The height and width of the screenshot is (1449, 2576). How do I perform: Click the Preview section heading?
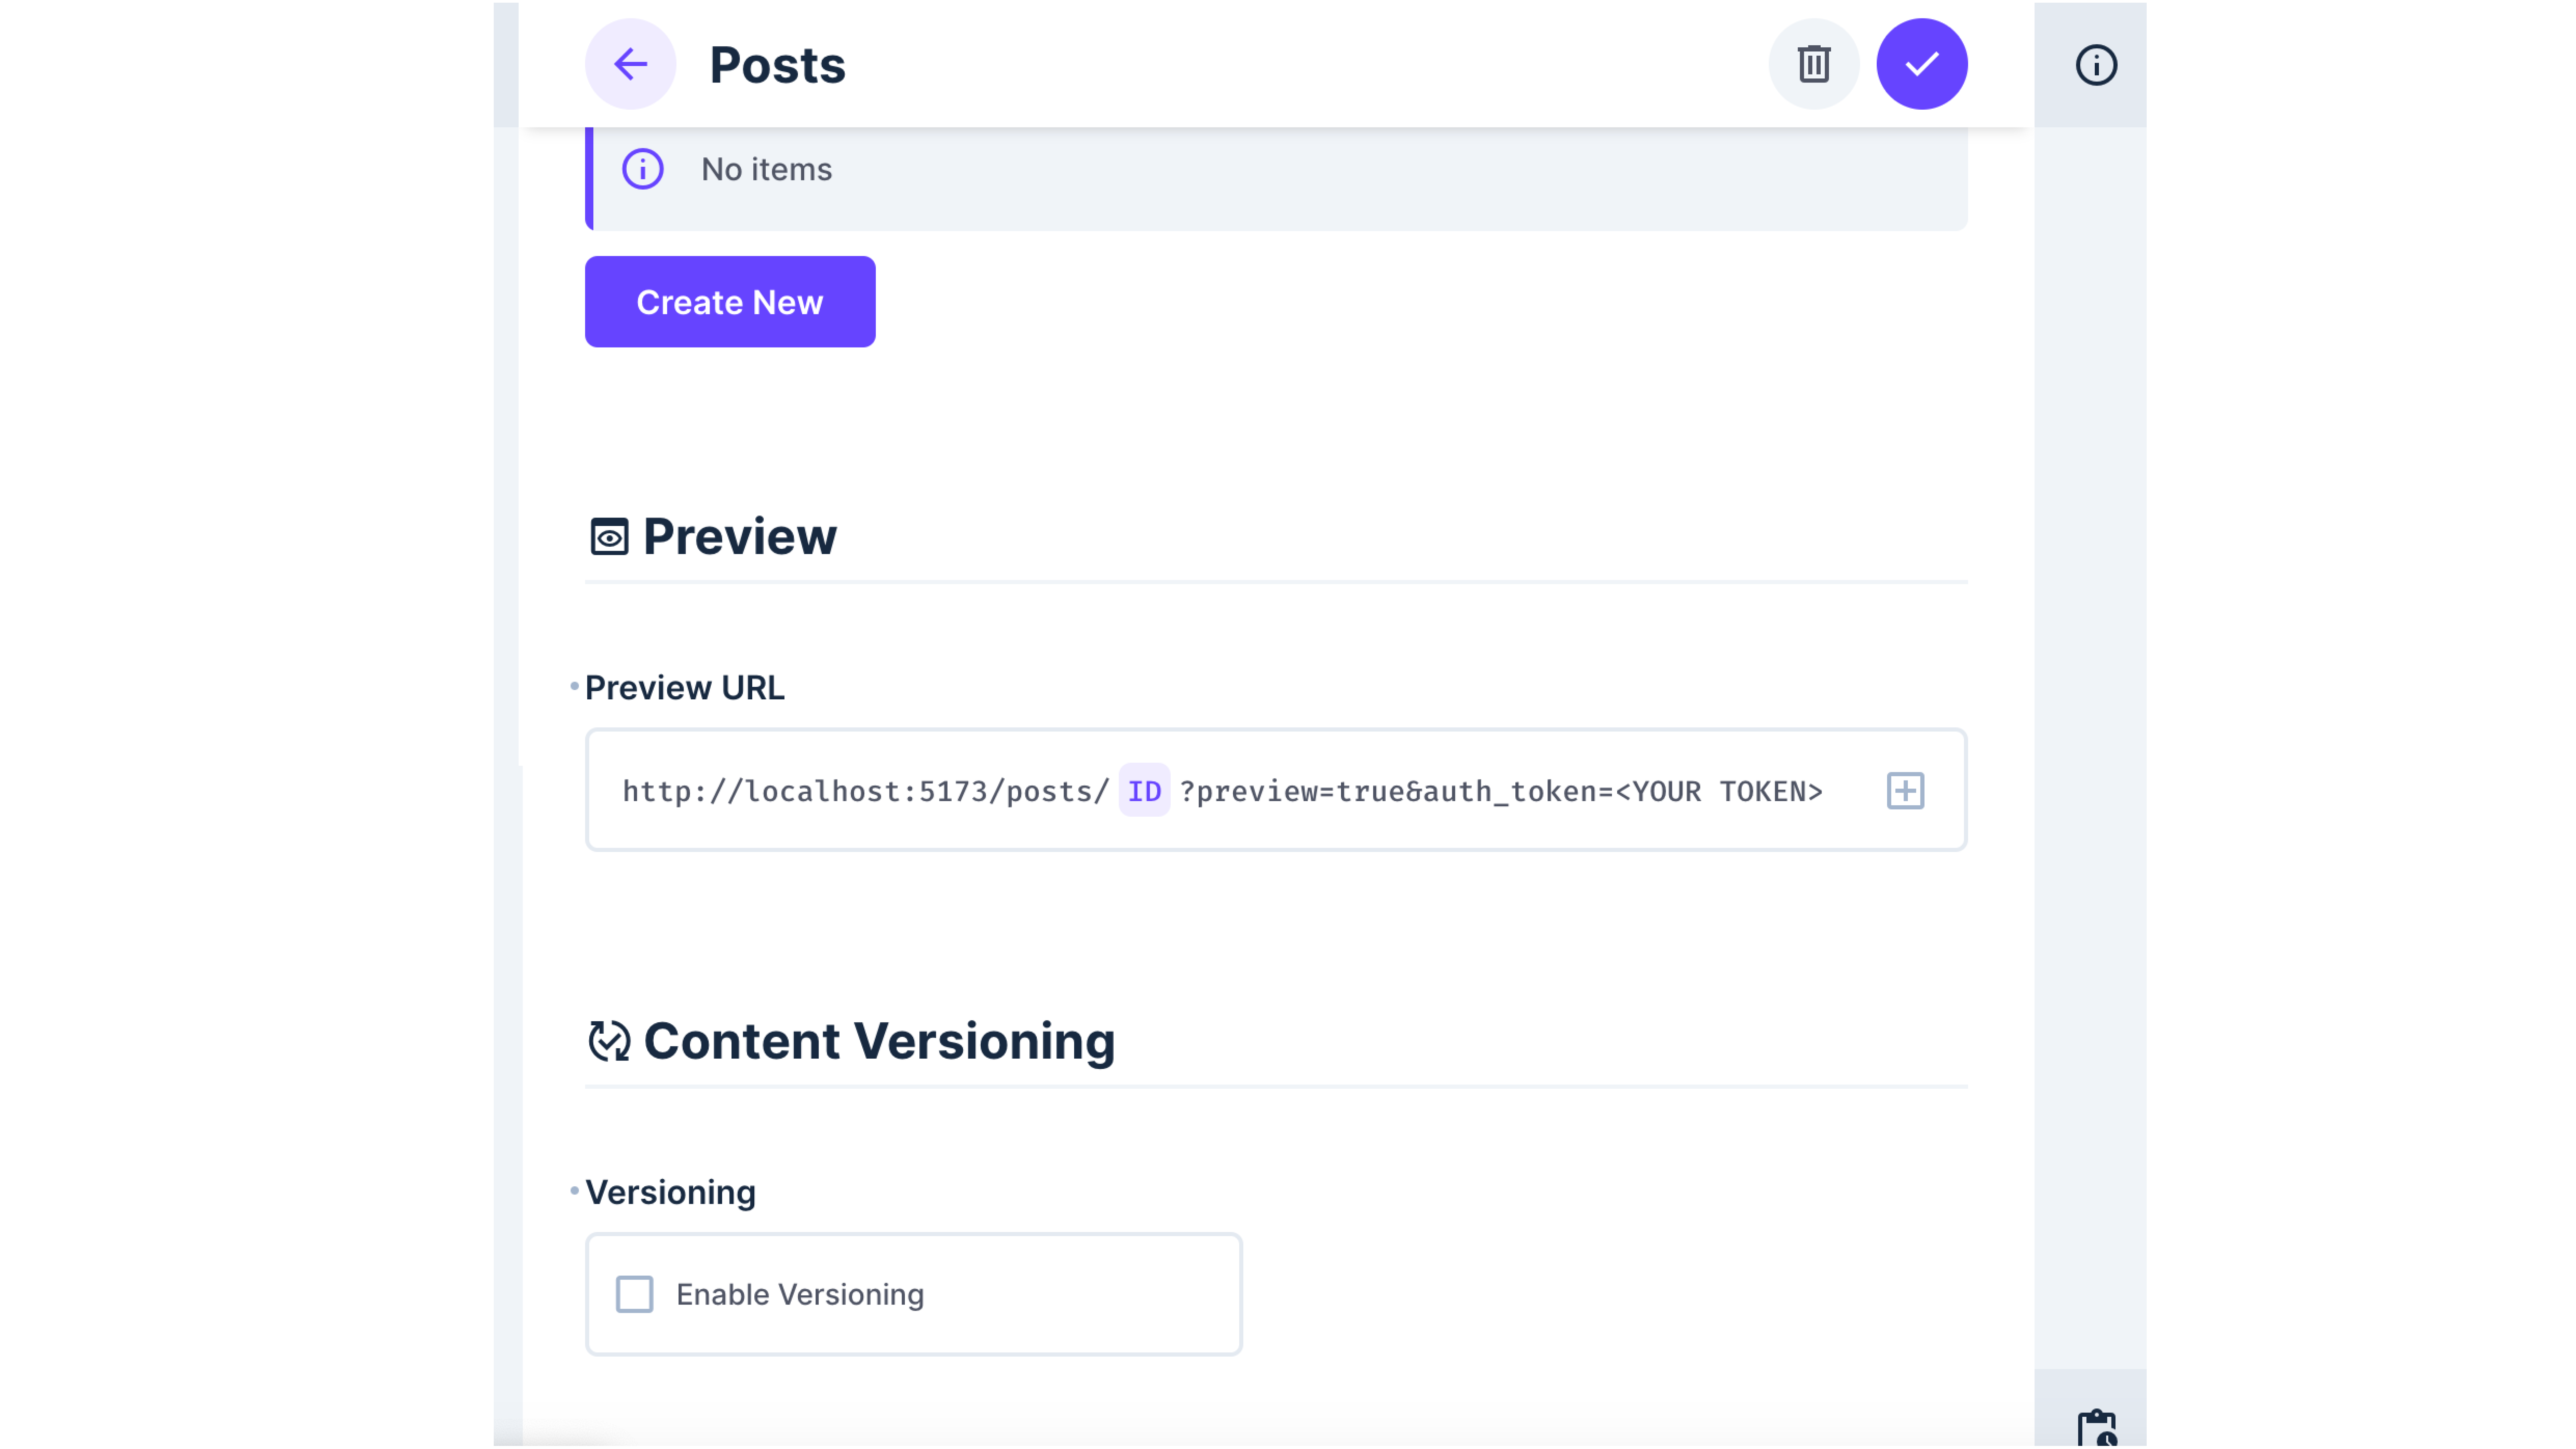click(740, 537)
